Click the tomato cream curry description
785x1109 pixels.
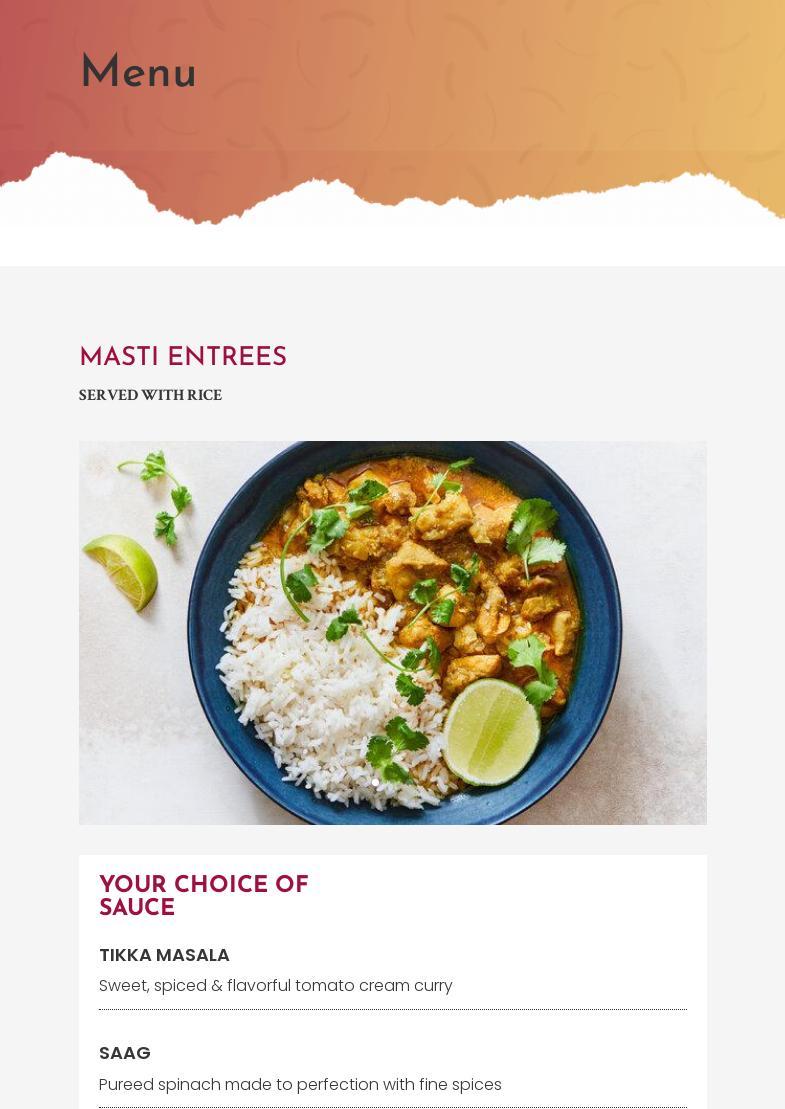(276, 986)
